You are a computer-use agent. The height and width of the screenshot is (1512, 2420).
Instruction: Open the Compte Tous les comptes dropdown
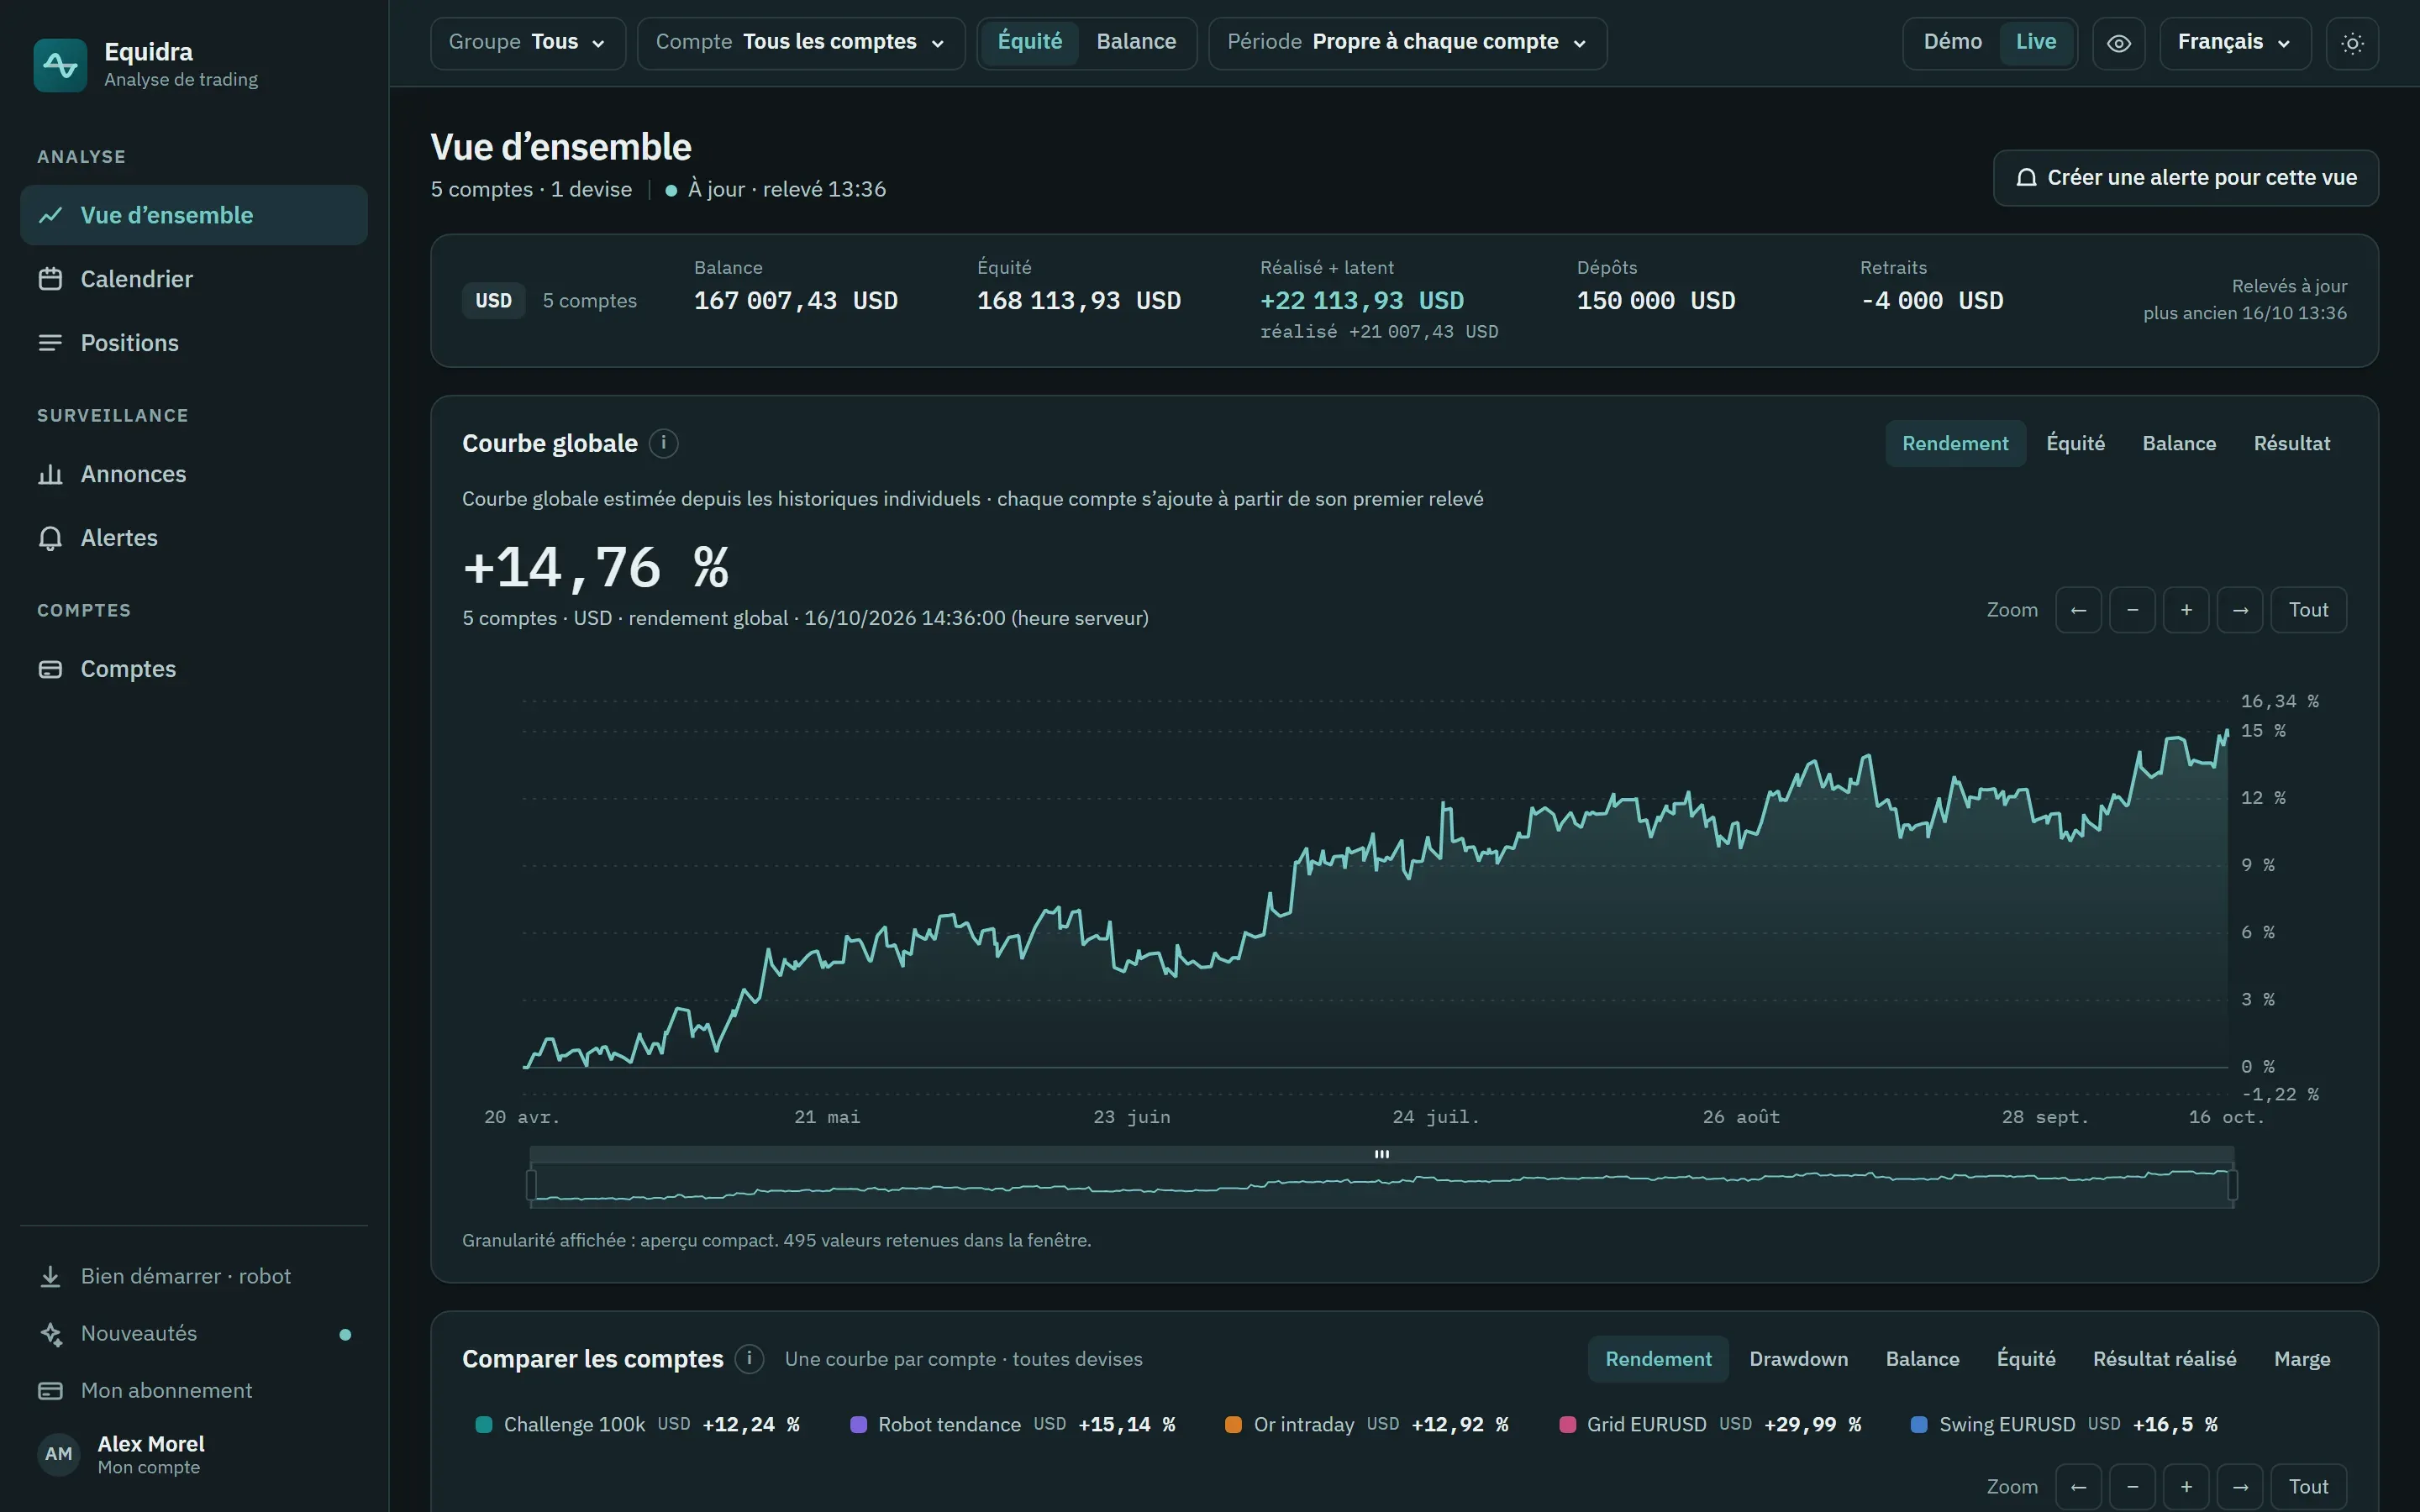click(x=801, y=43)
